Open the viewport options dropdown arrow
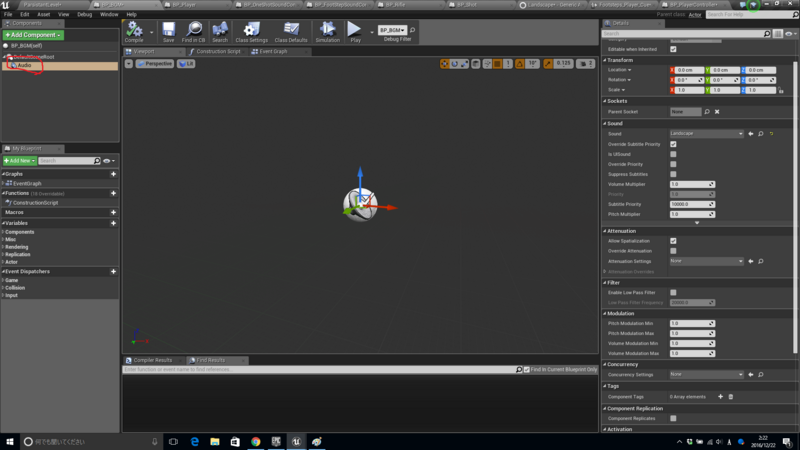 coord(129,64)
